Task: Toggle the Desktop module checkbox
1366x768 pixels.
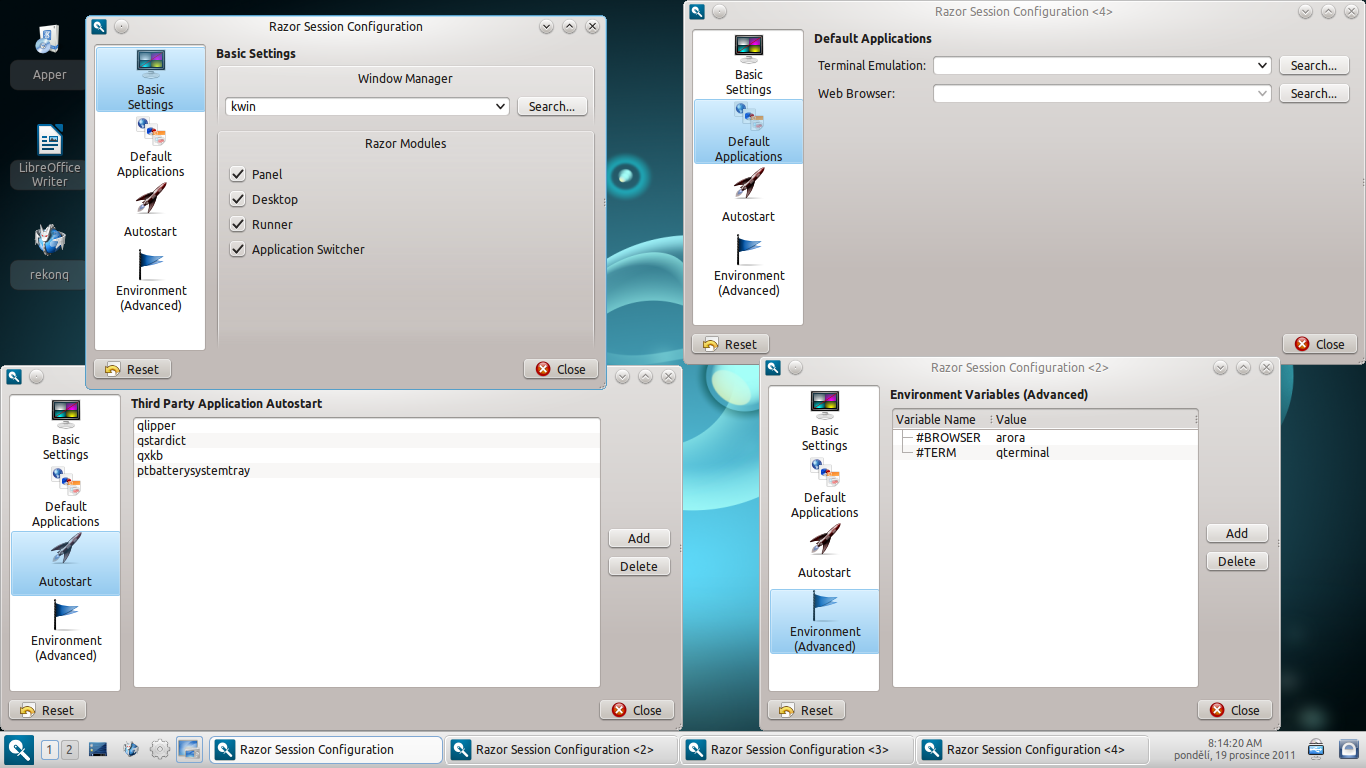Action: click(x=238, y=199)
